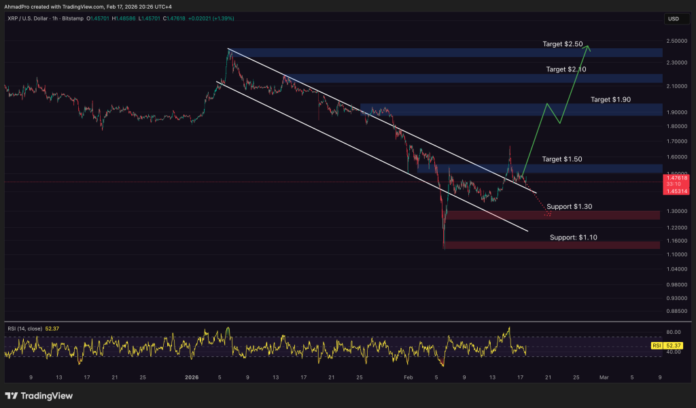Click the green arrowhead at Target $2.50

click(588, 46)
